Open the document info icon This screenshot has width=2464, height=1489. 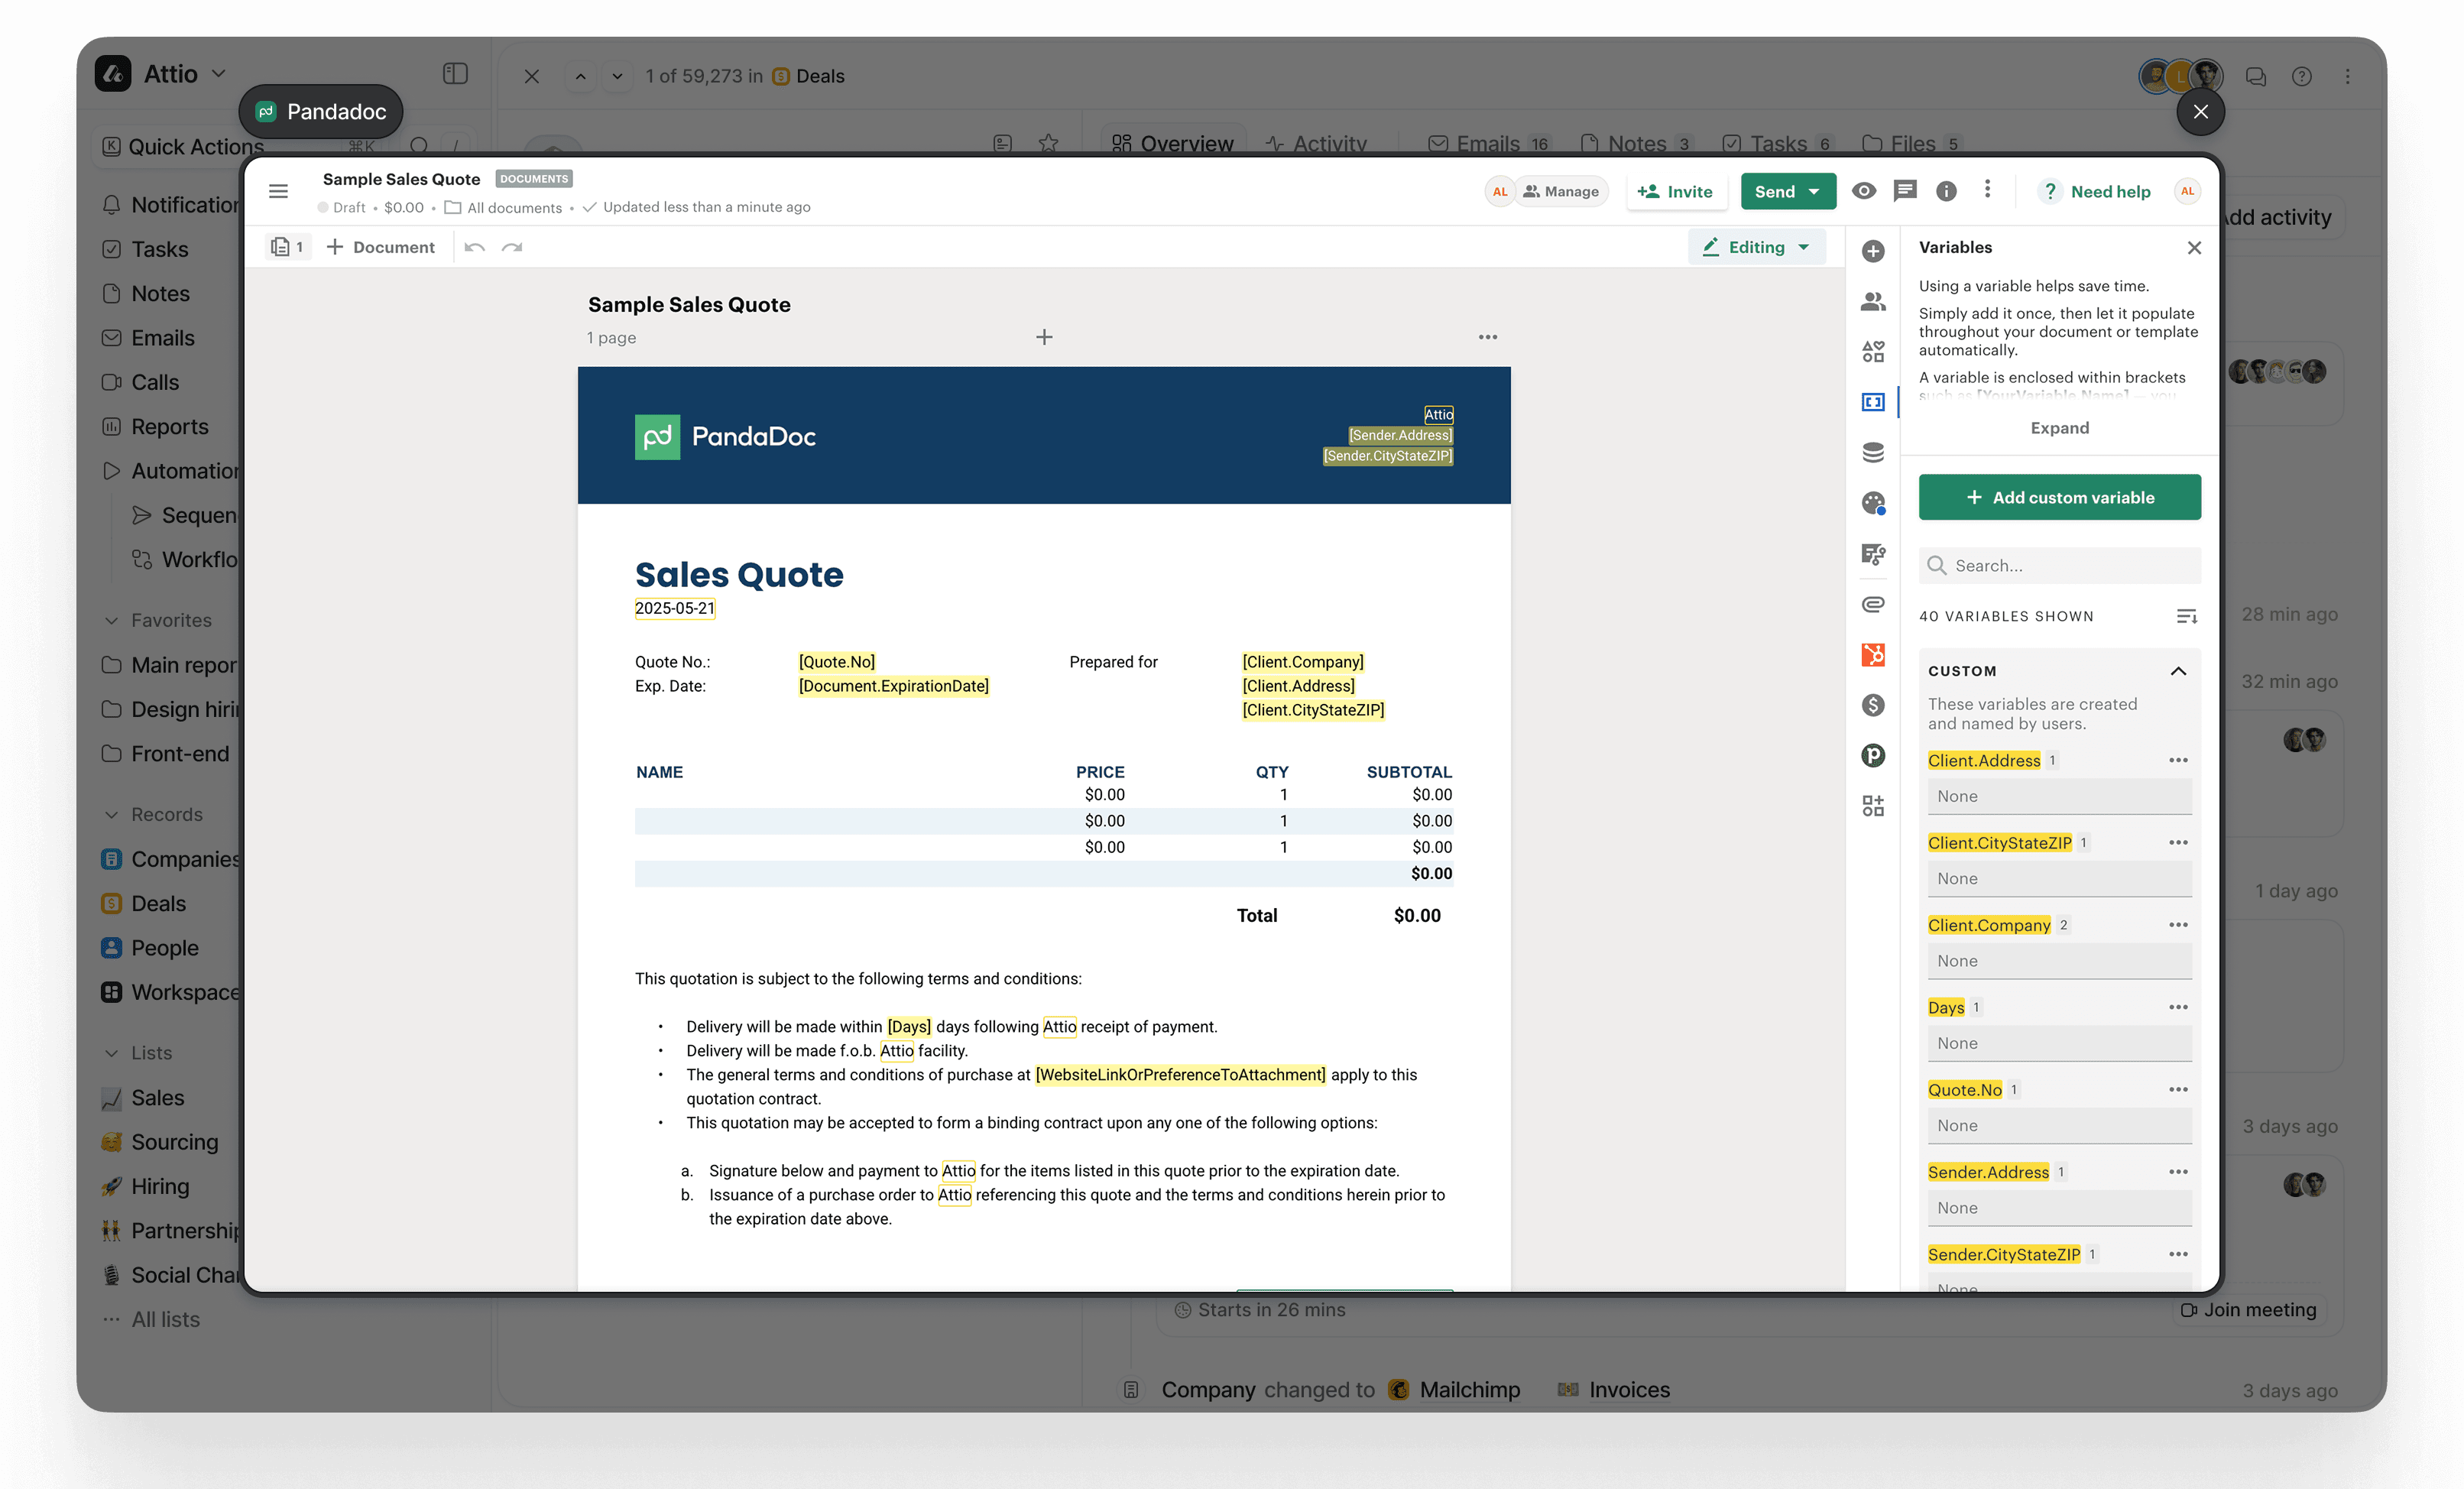pyautogui.click(x=1946, y=191)
